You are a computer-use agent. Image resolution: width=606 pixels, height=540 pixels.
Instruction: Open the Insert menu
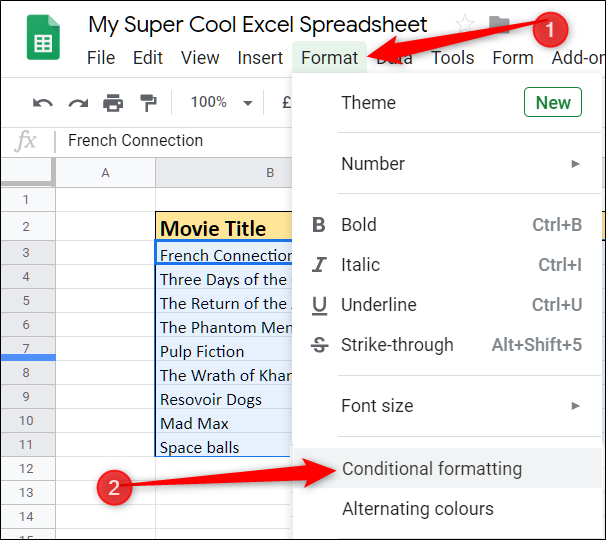coord(260,58)
